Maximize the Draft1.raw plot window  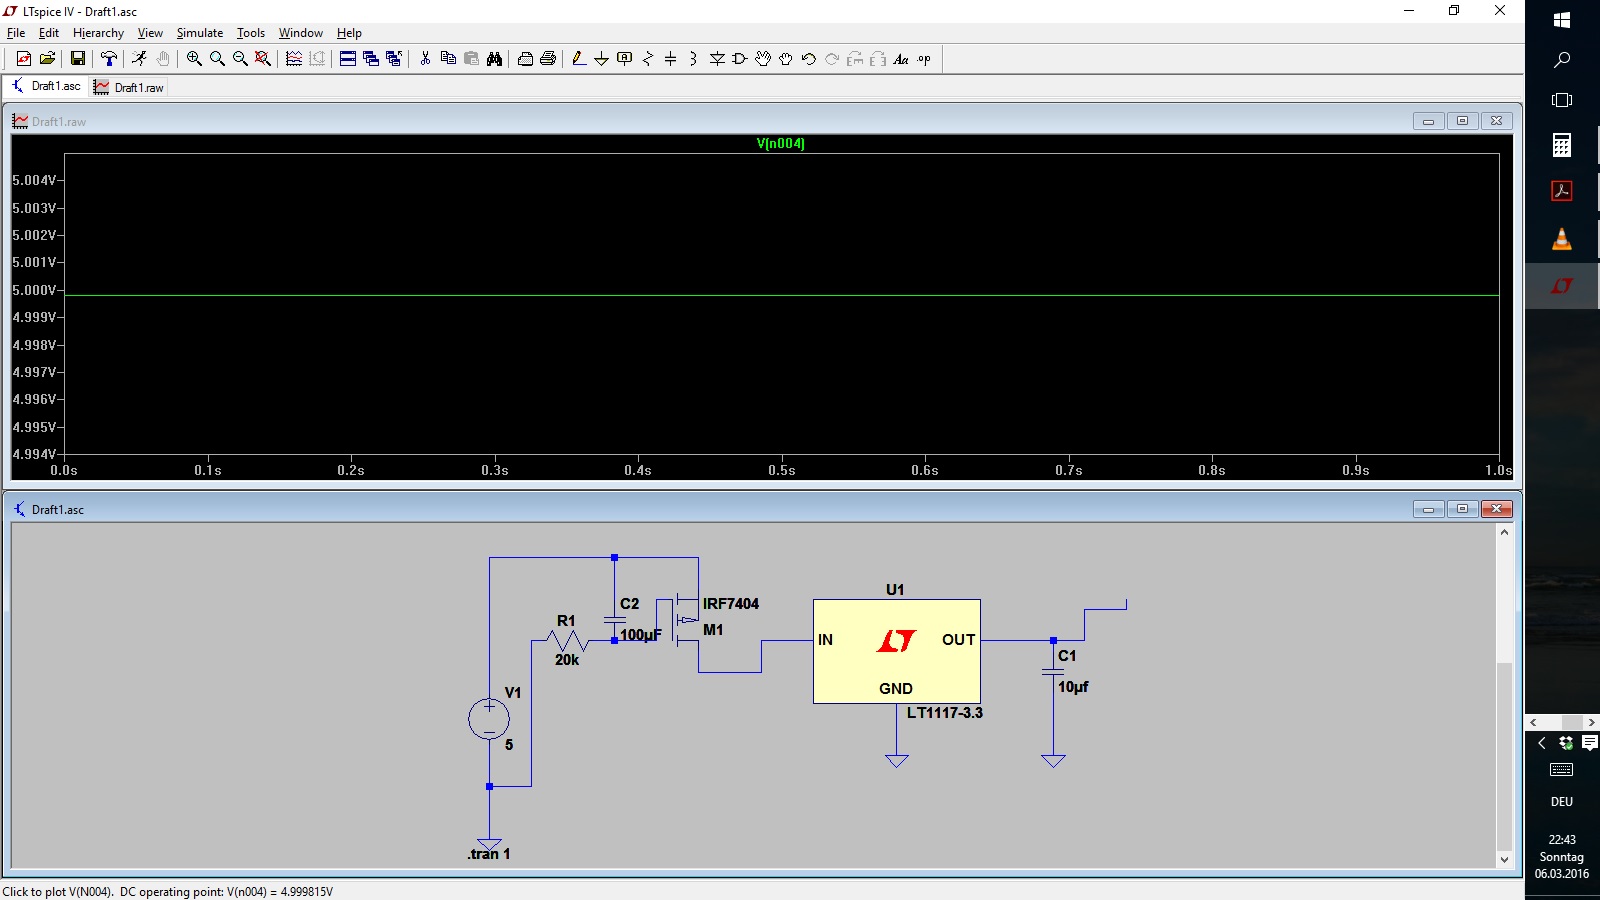(1462, 121)
